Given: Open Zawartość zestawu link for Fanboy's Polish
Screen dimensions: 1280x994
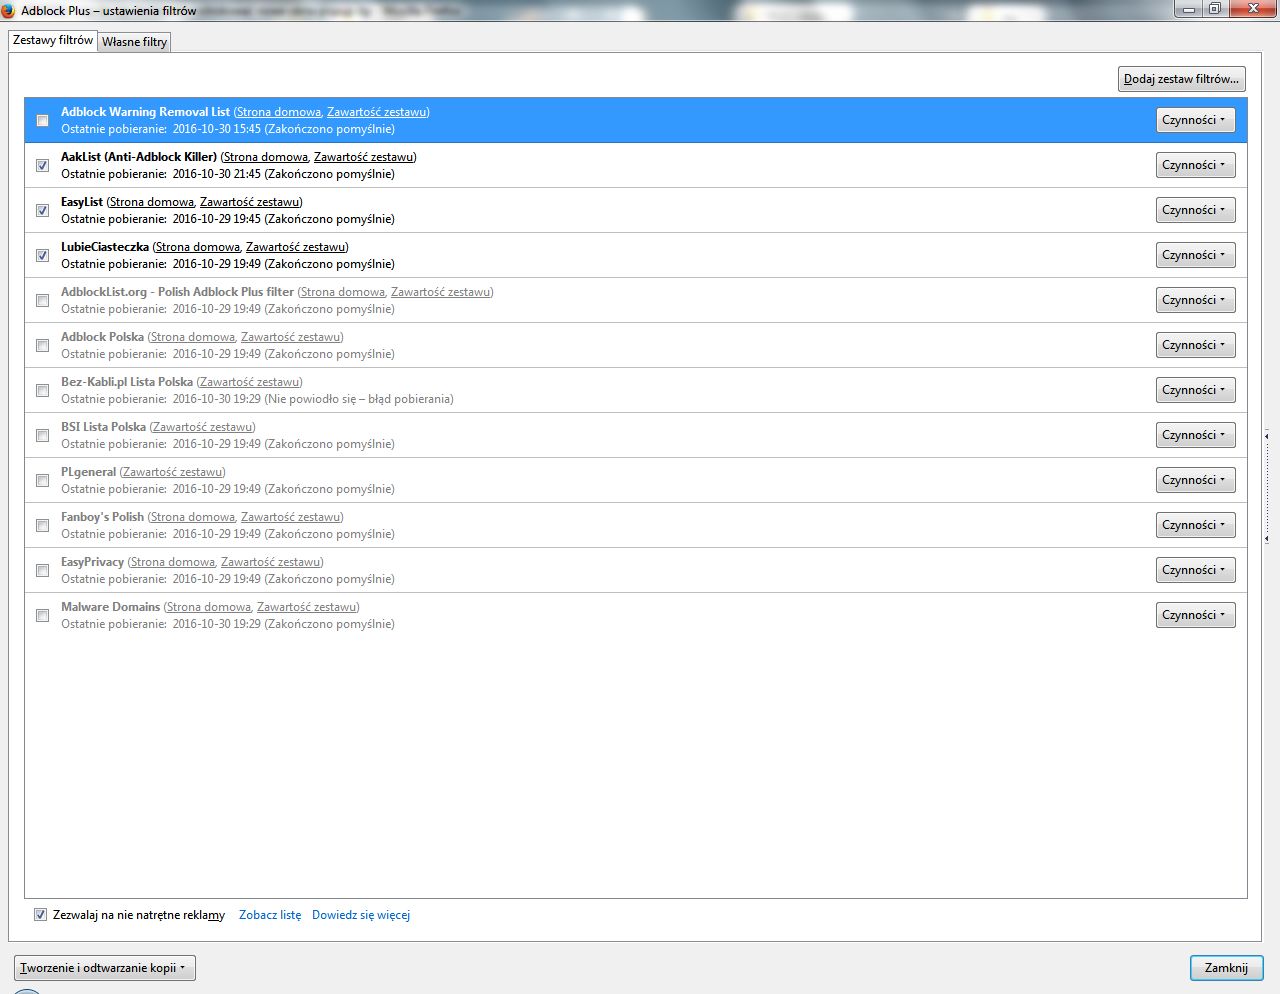Looking at the screenshot, I should tap(291, 517).
